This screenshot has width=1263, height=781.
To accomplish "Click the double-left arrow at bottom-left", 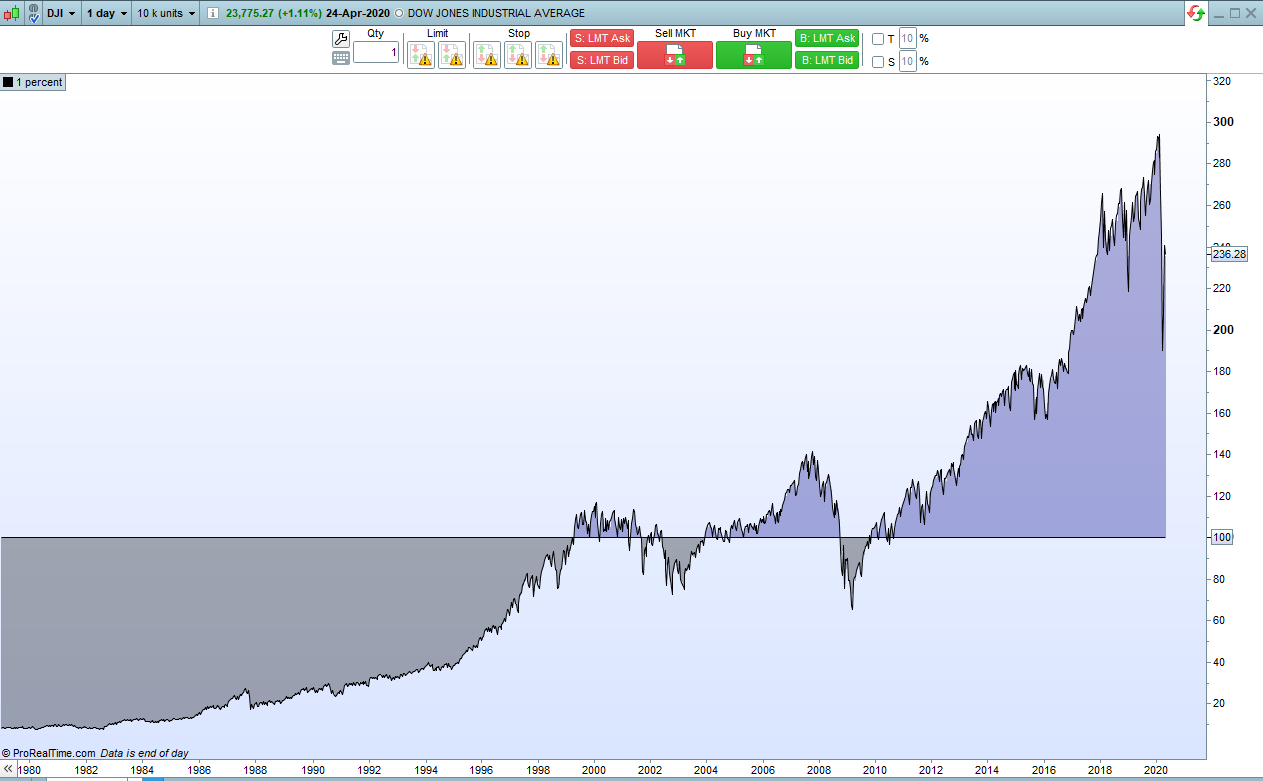I will tap(9, 769).
